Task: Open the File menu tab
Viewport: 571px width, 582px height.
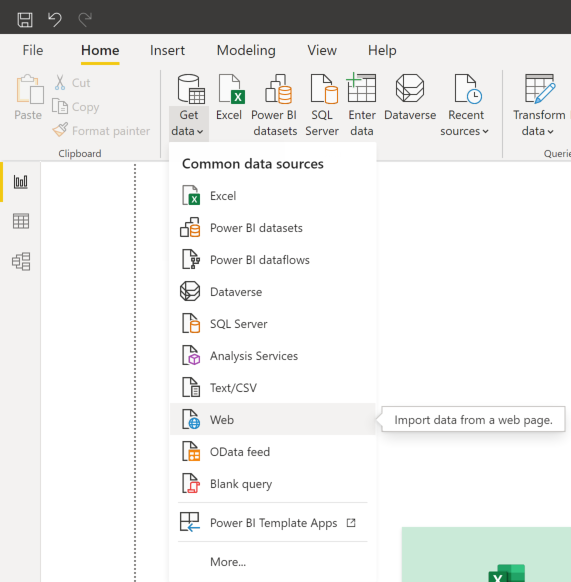Action: (x=33, y=50)
